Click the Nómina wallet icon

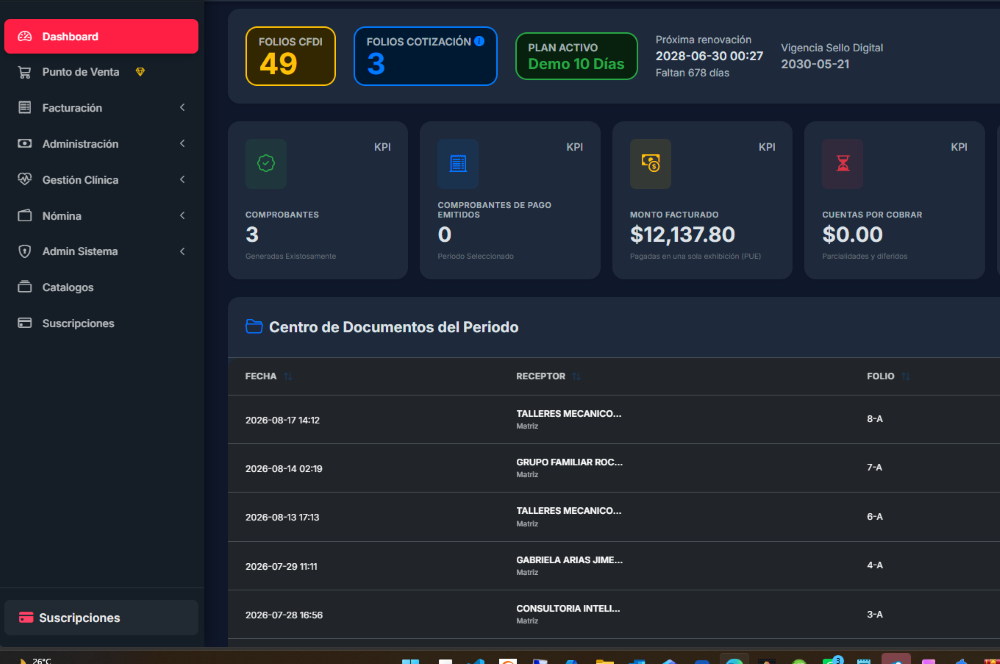tap(25, 215)
